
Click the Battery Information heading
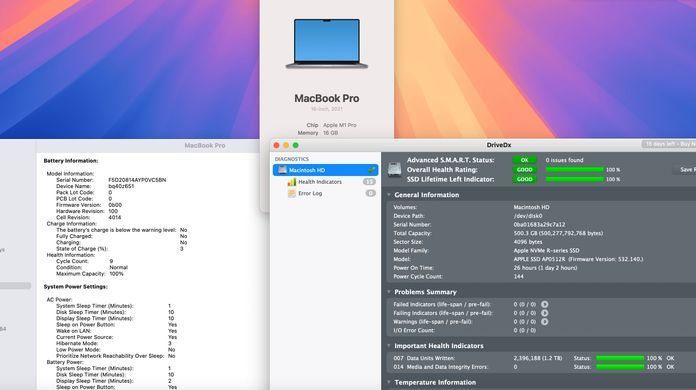(x=71, y=161)
